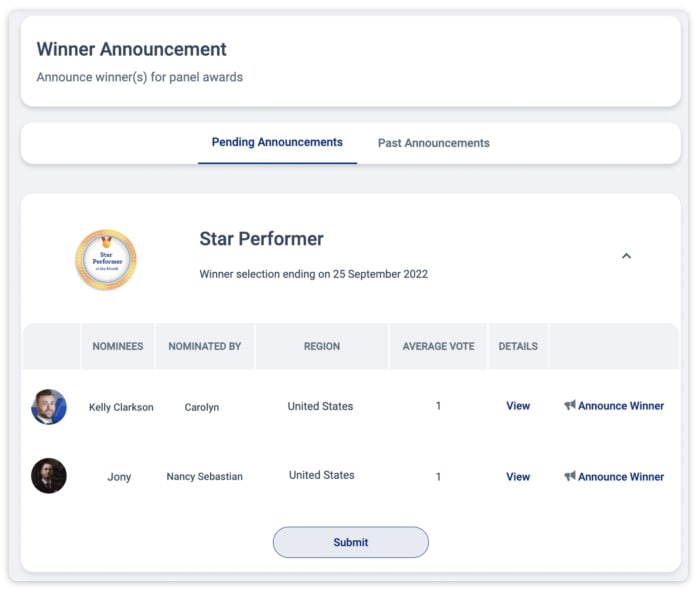Viewport: 699px width, 592px height.
Task: View details for Kelly Clarkson
Action: click(x=518, y=406)
